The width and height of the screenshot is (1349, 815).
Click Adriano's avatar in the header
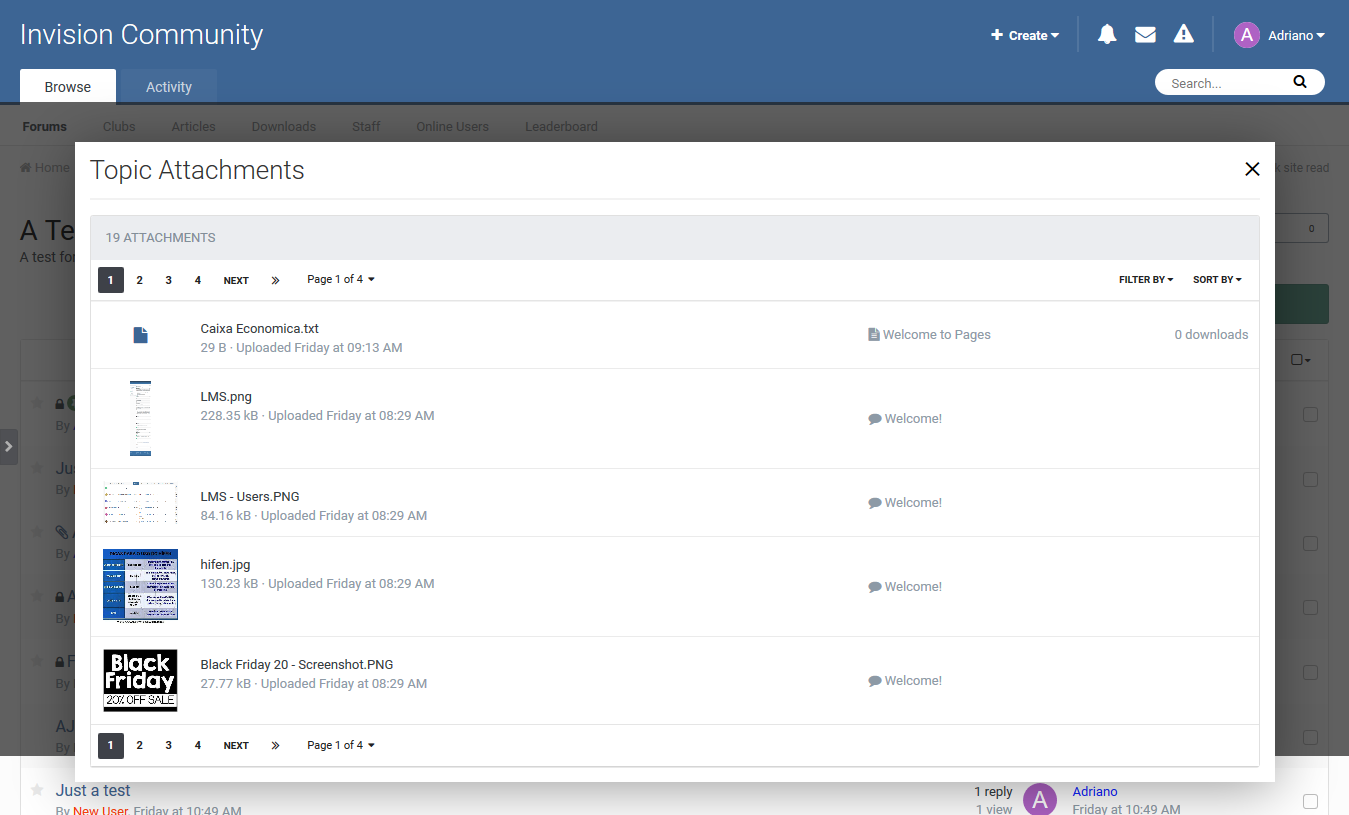(1246, 35)
